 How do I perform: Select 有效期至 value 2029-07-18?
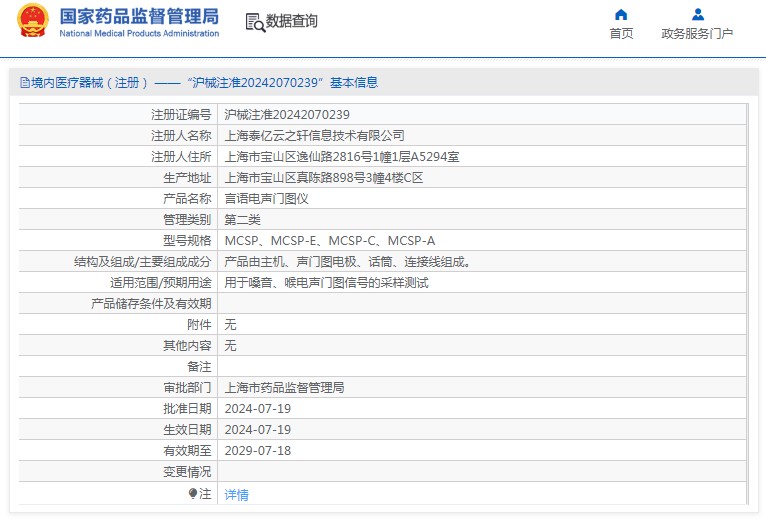point(257,450)
